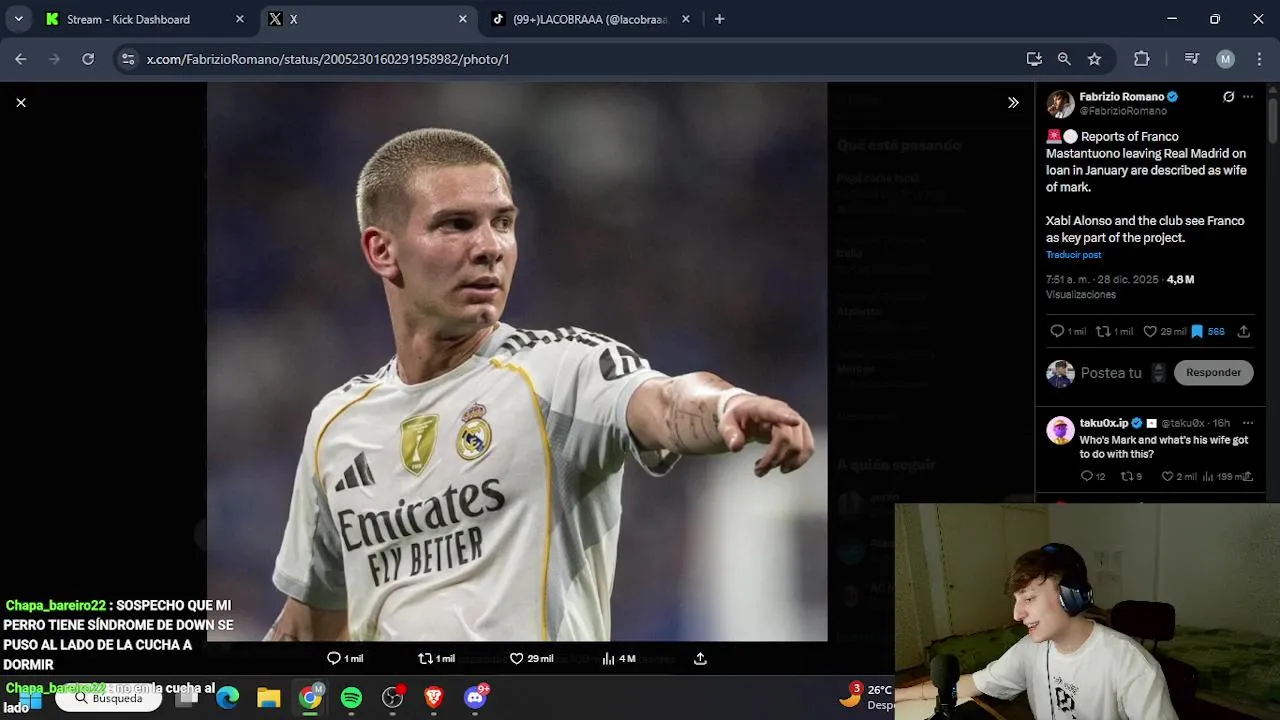Screen dimensions: 1280x720
Task: Install app icon in the address bar
Action: pos(1034,59)
